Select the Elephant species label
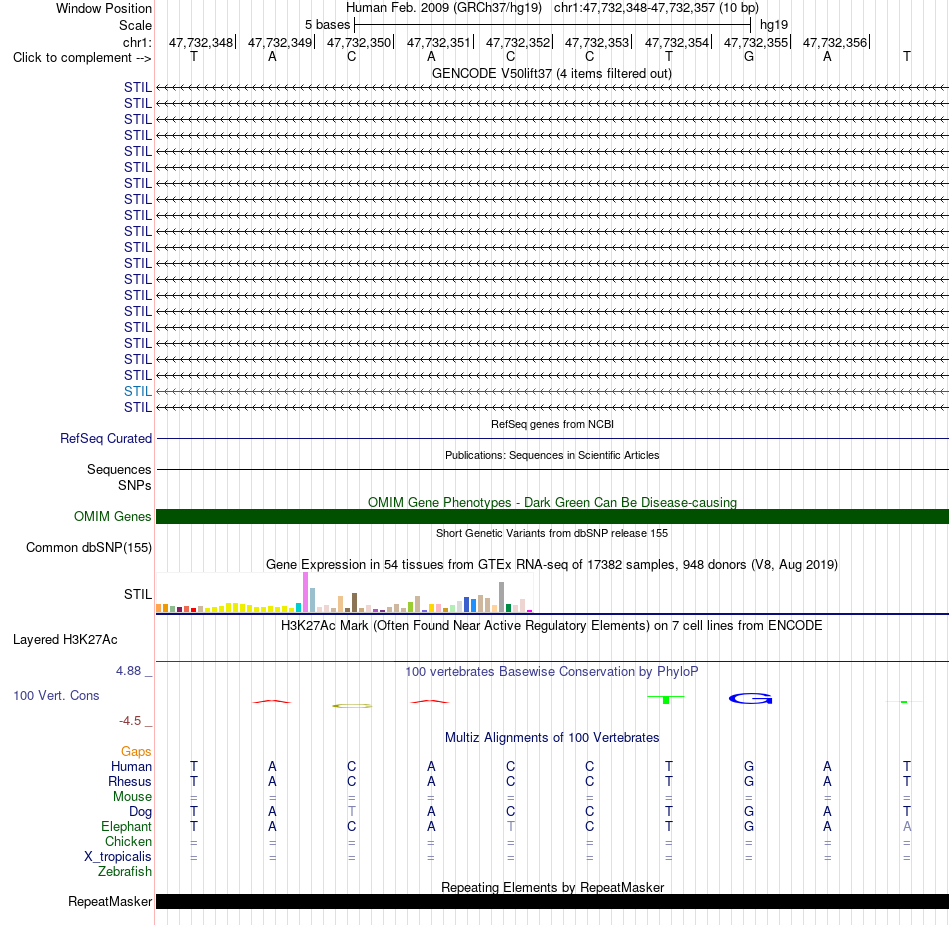The image size is (950, 925). (x=126, y=826)
